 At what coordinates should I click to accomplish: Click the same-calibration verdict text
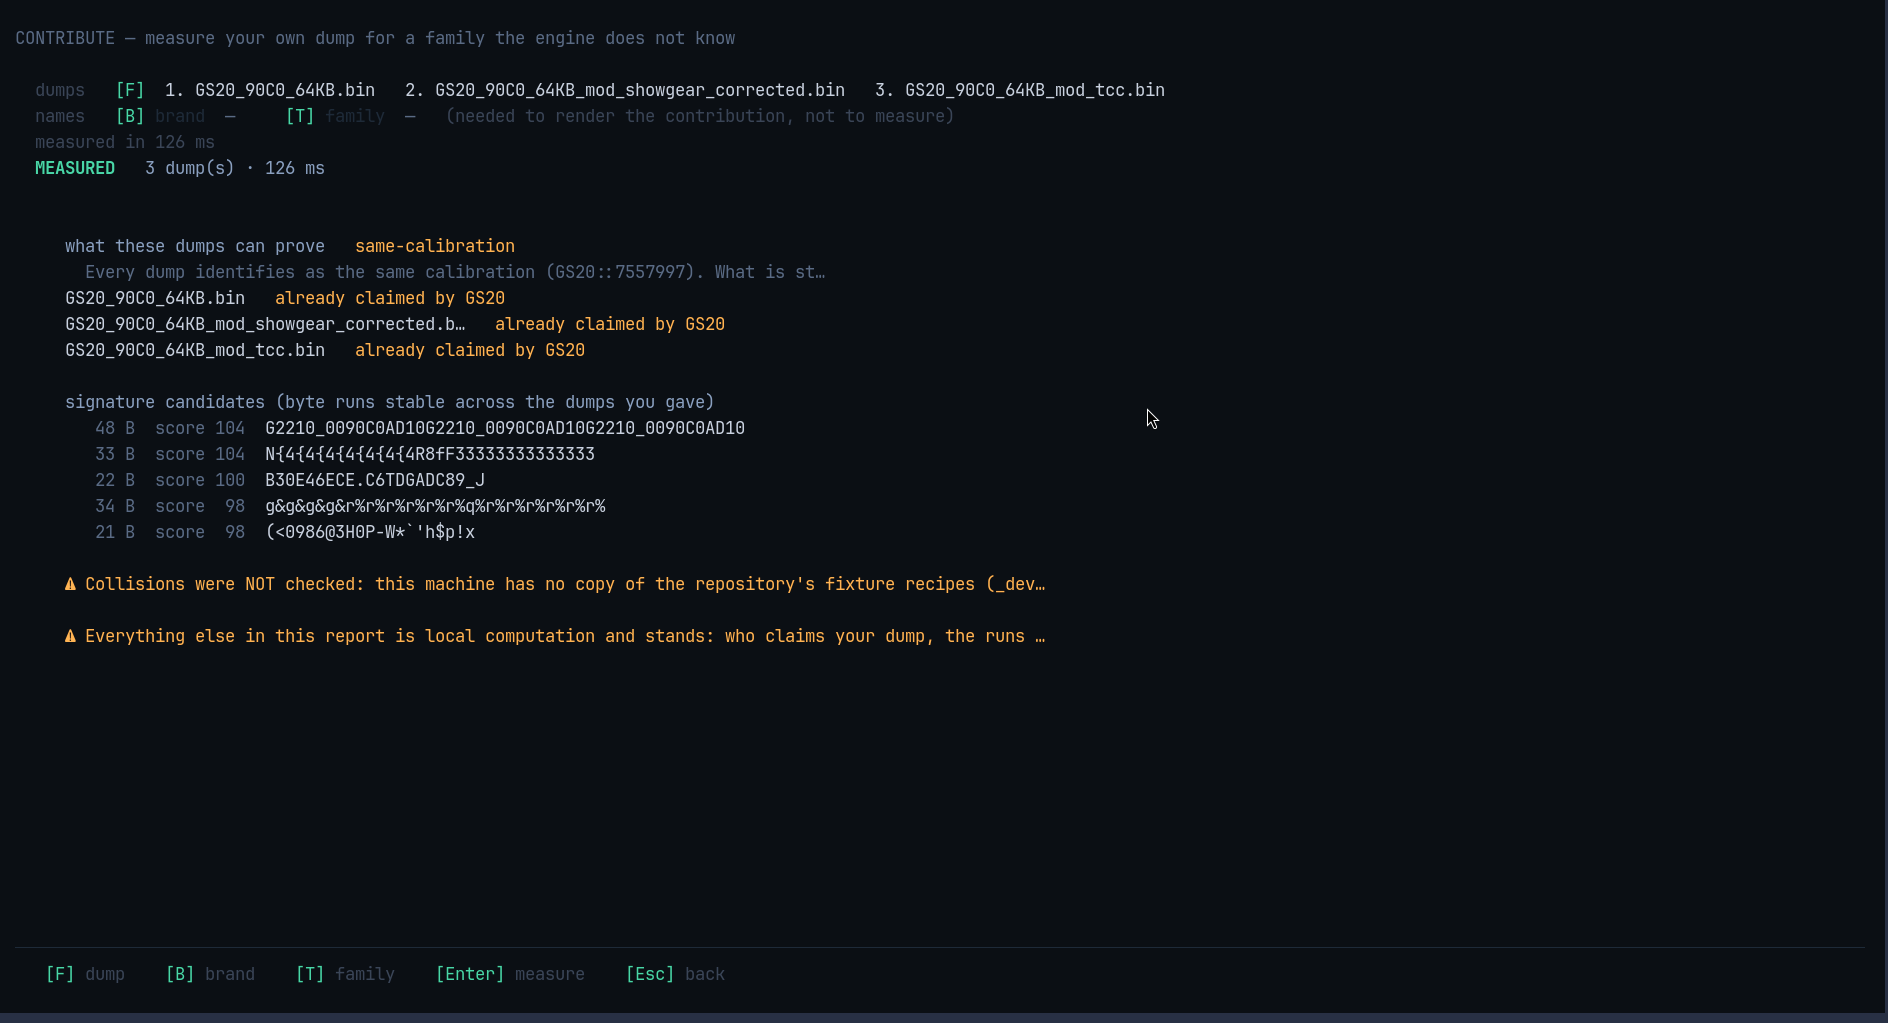pyautogui.click(x=435, y=246)
